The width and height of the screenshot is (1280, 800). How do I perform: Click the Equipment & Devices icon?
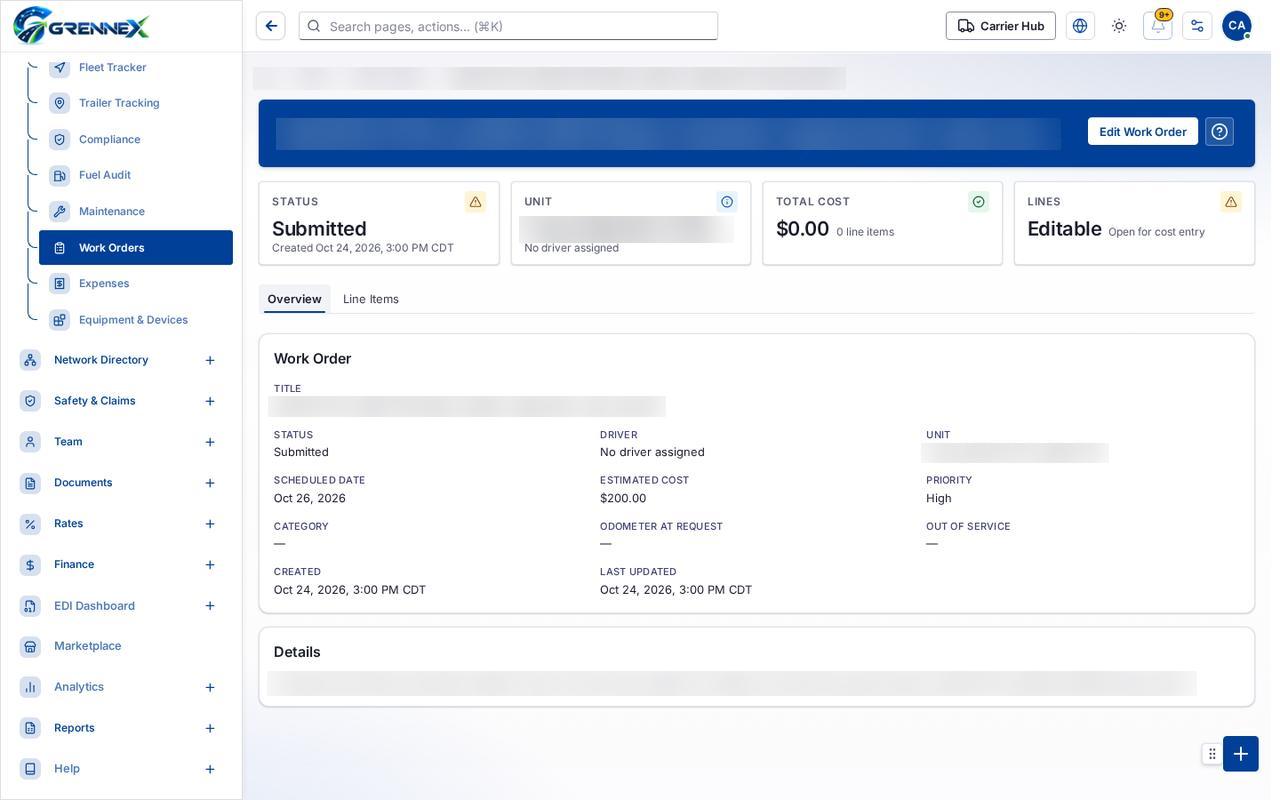click(60, 320)
